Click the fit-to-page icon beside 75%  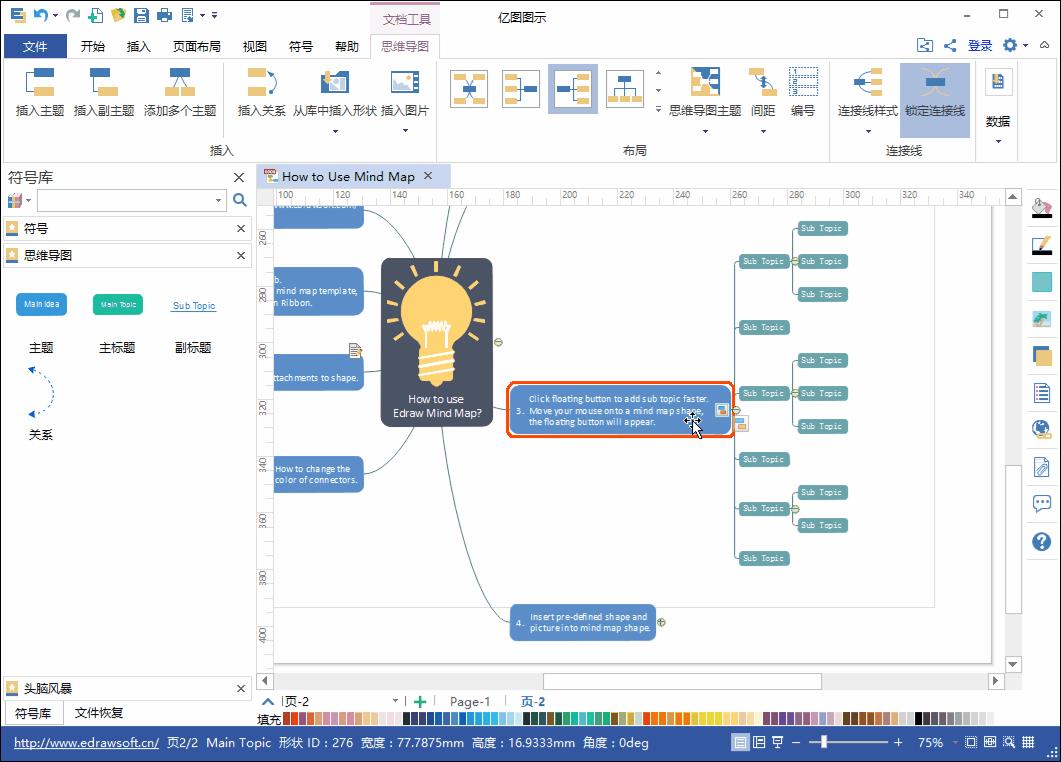pos(971,742)
